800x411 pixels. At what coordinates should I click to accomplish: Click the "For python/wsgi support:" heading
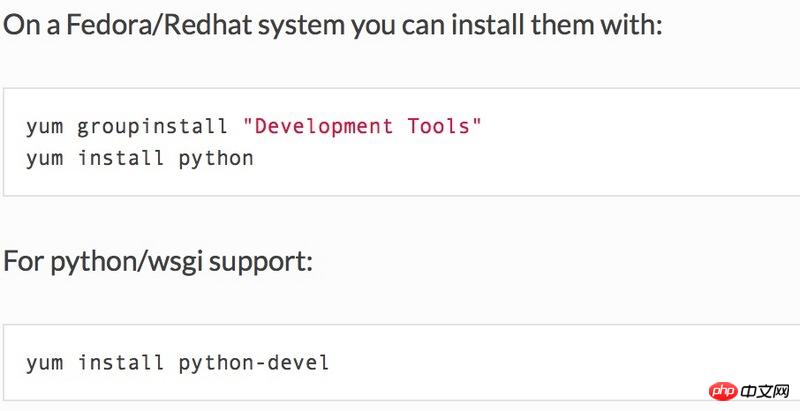coord(159,262)
